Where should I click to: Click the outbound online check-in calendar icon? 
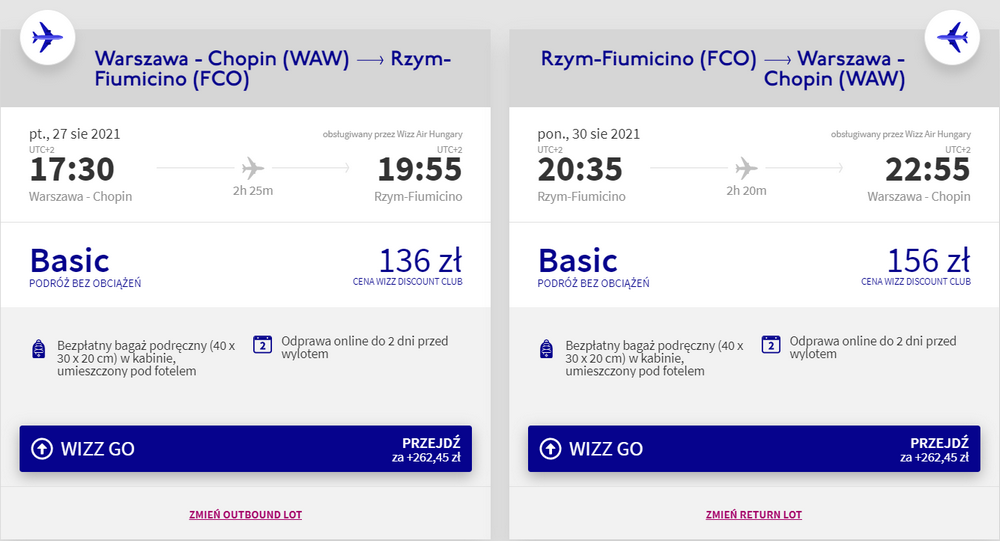coord(263,345)
